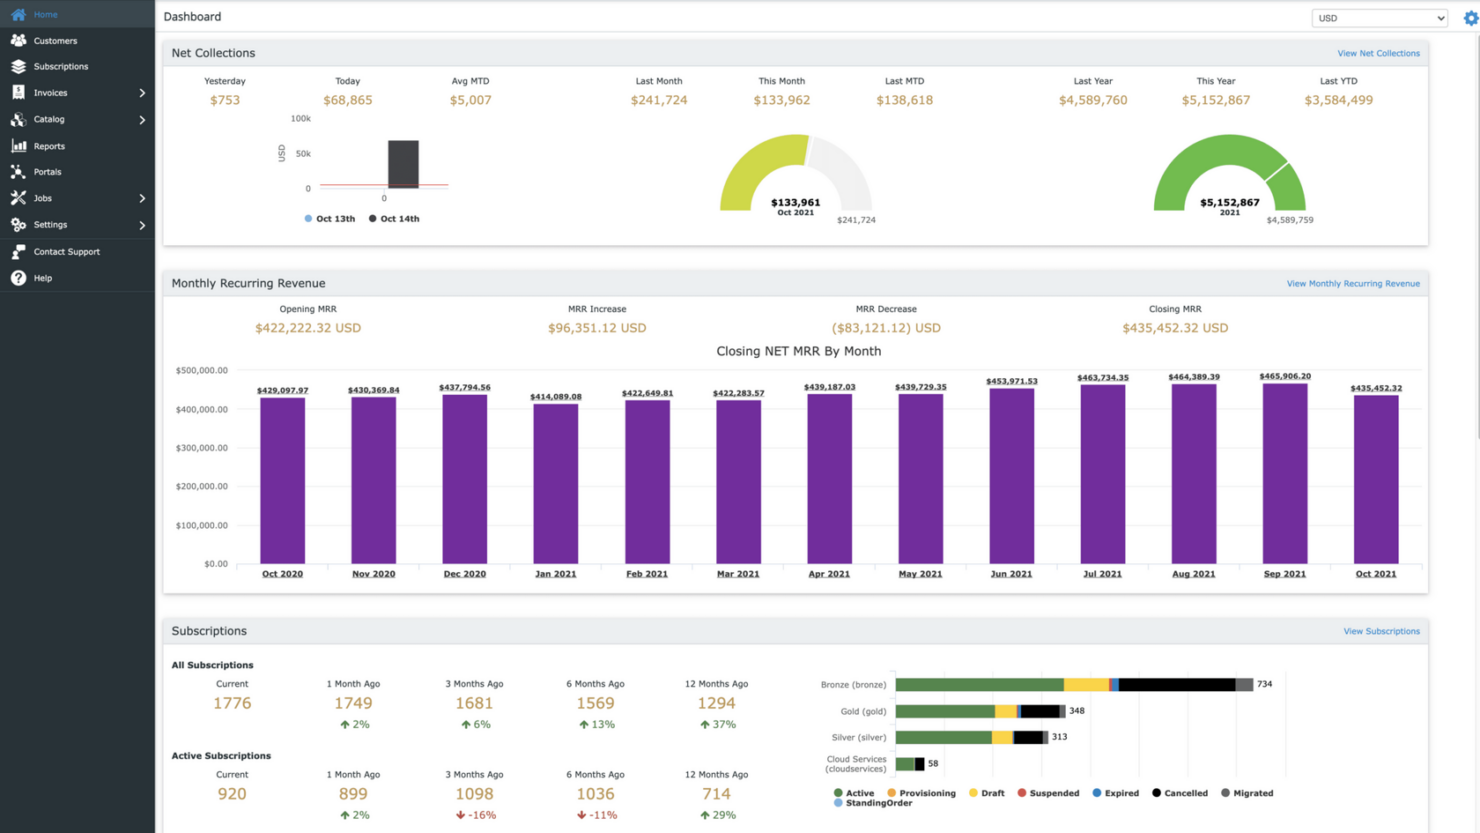Toggle the Oct 13th series in the legend
Screen dimensions: 1480x833
330,218
